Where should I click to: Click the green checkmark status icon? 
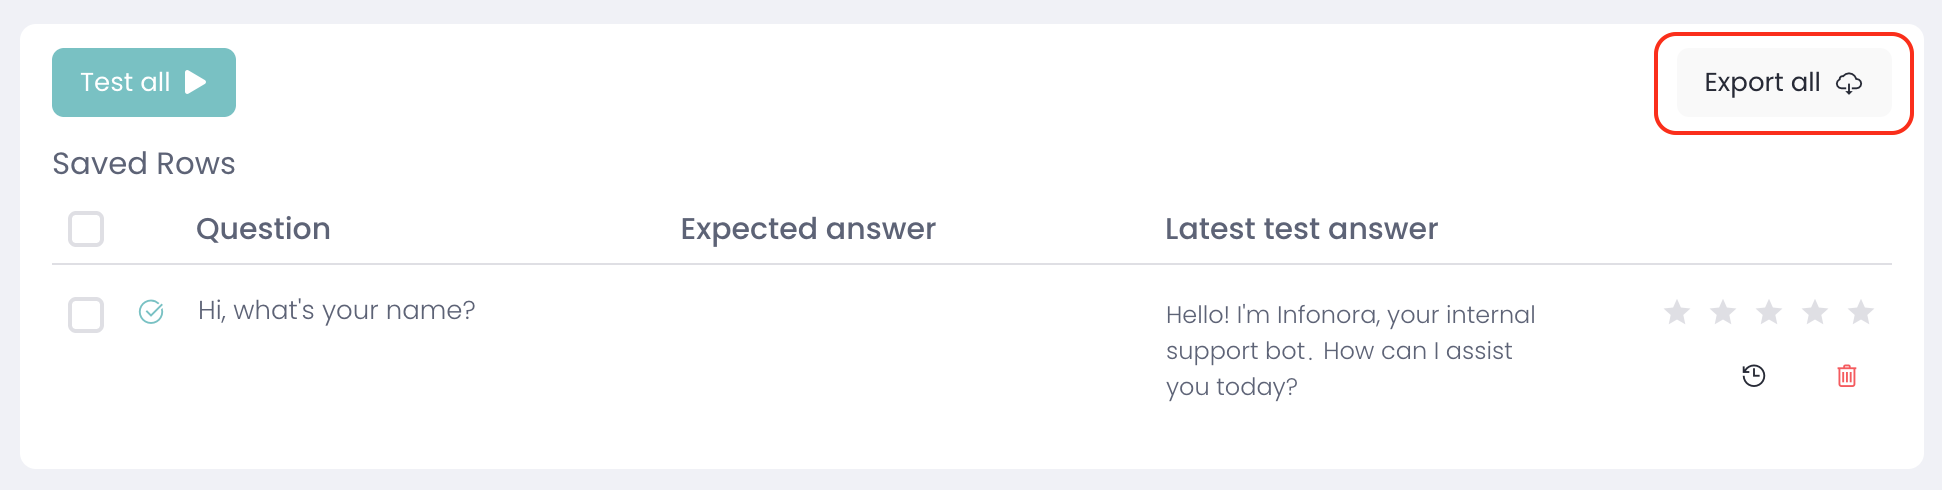coord(151,313)
